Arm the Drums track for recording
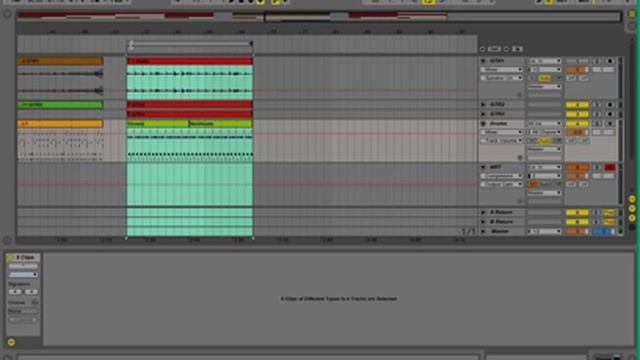The image size is (640, 360). [610, 123]
